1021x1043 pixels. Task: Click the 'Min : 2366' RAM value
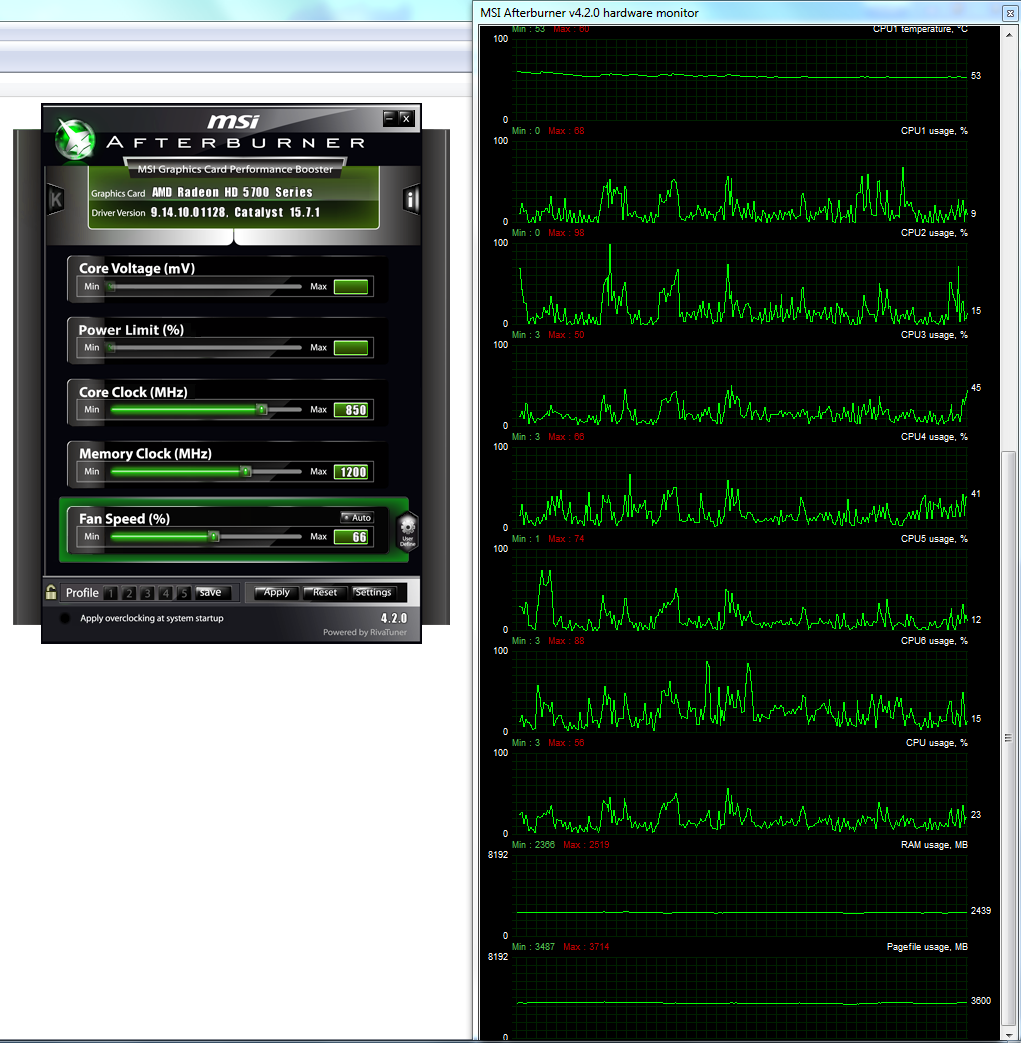click(x=533, y=845)
